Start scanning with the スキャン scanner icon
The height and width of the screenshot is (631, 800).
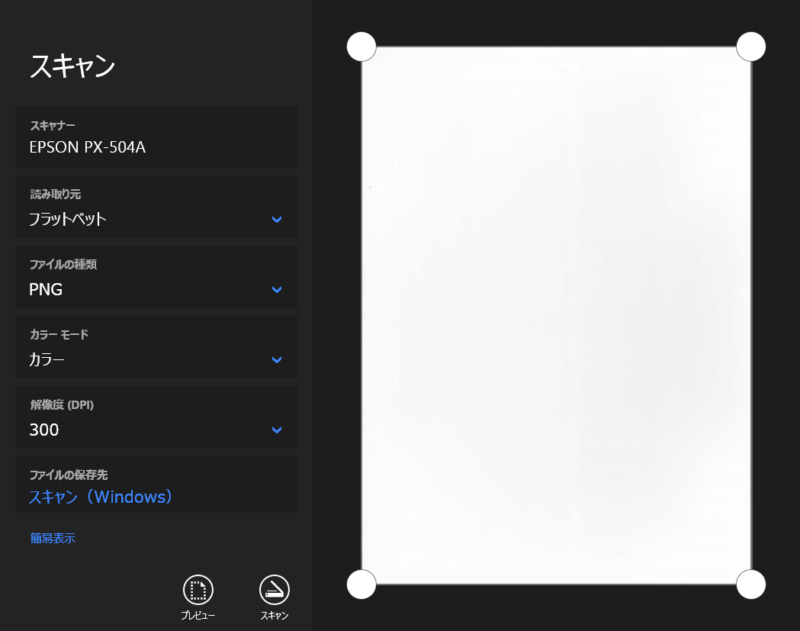[x=274, y=589]
